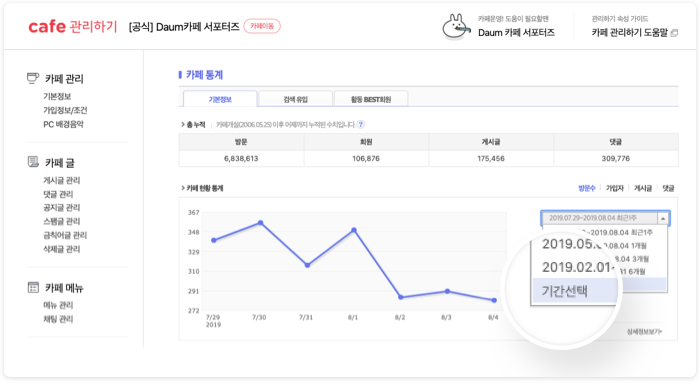
Task: Collapse the period dropdown arrow
Action: [663, 218]
